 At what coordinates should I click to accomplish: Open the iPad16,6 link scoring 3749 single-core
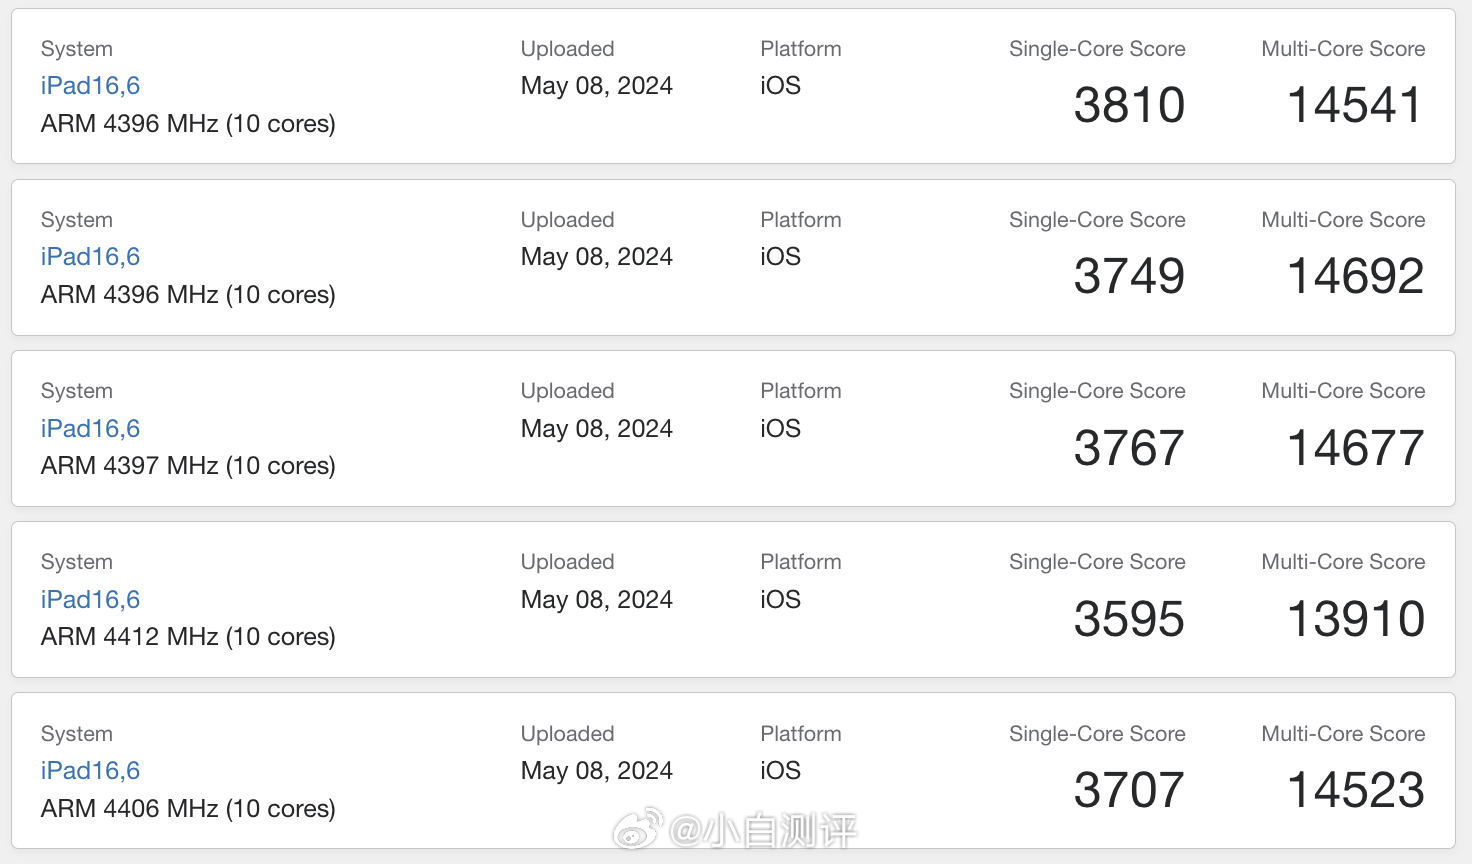[x=90, y=257]
